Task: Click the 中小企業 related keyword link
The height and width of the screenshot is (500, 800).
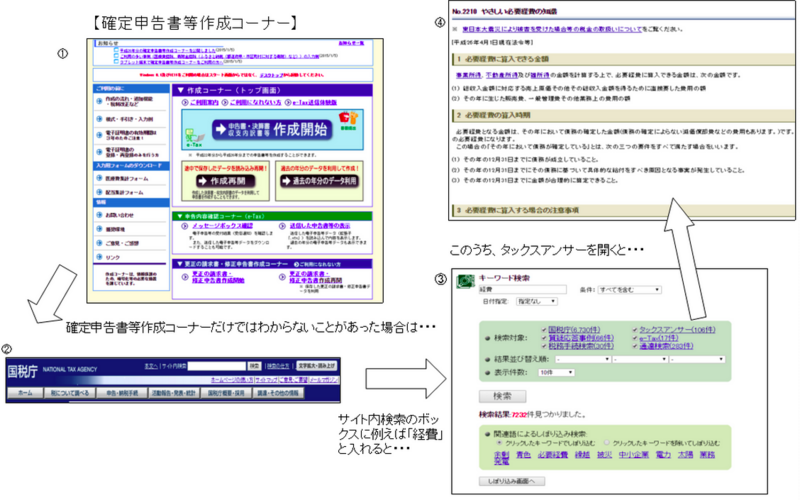Action: click(634, 454)
